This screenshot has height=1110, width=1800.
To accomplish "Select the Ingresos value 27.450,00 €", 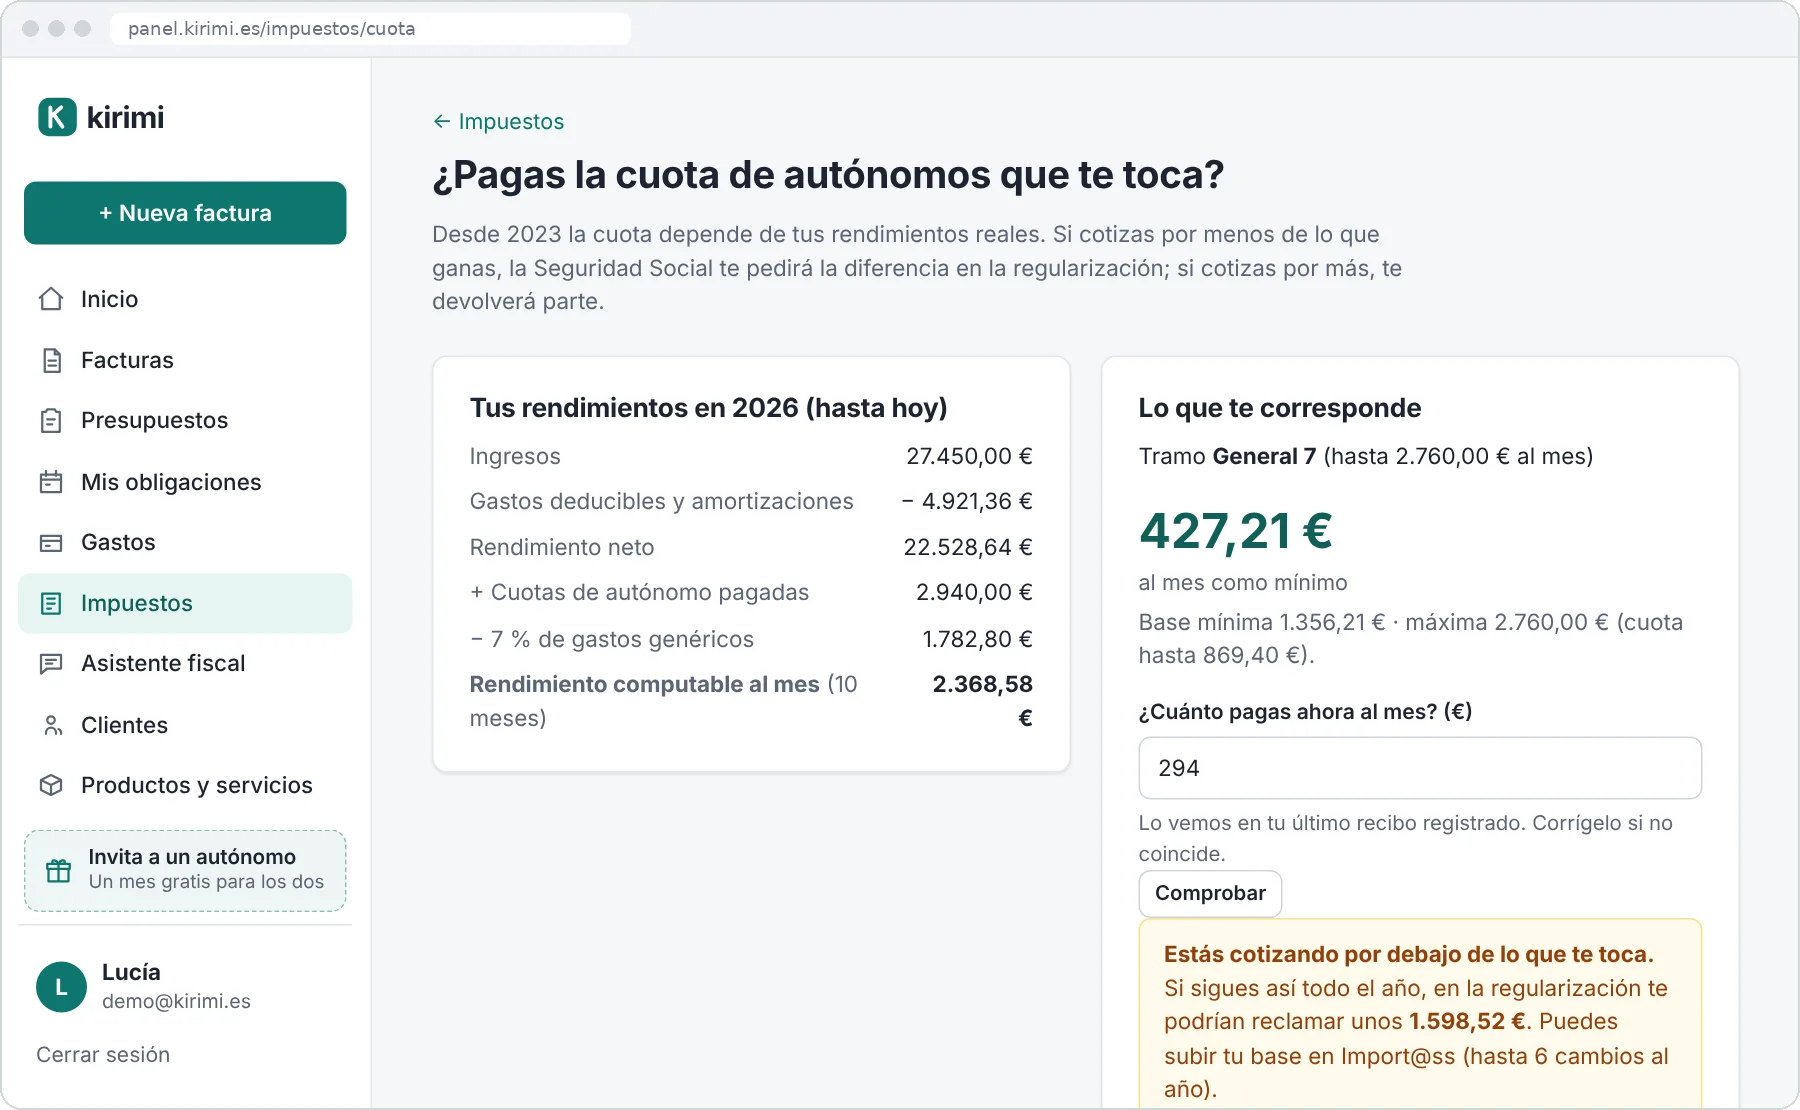I will coord(969,456).
